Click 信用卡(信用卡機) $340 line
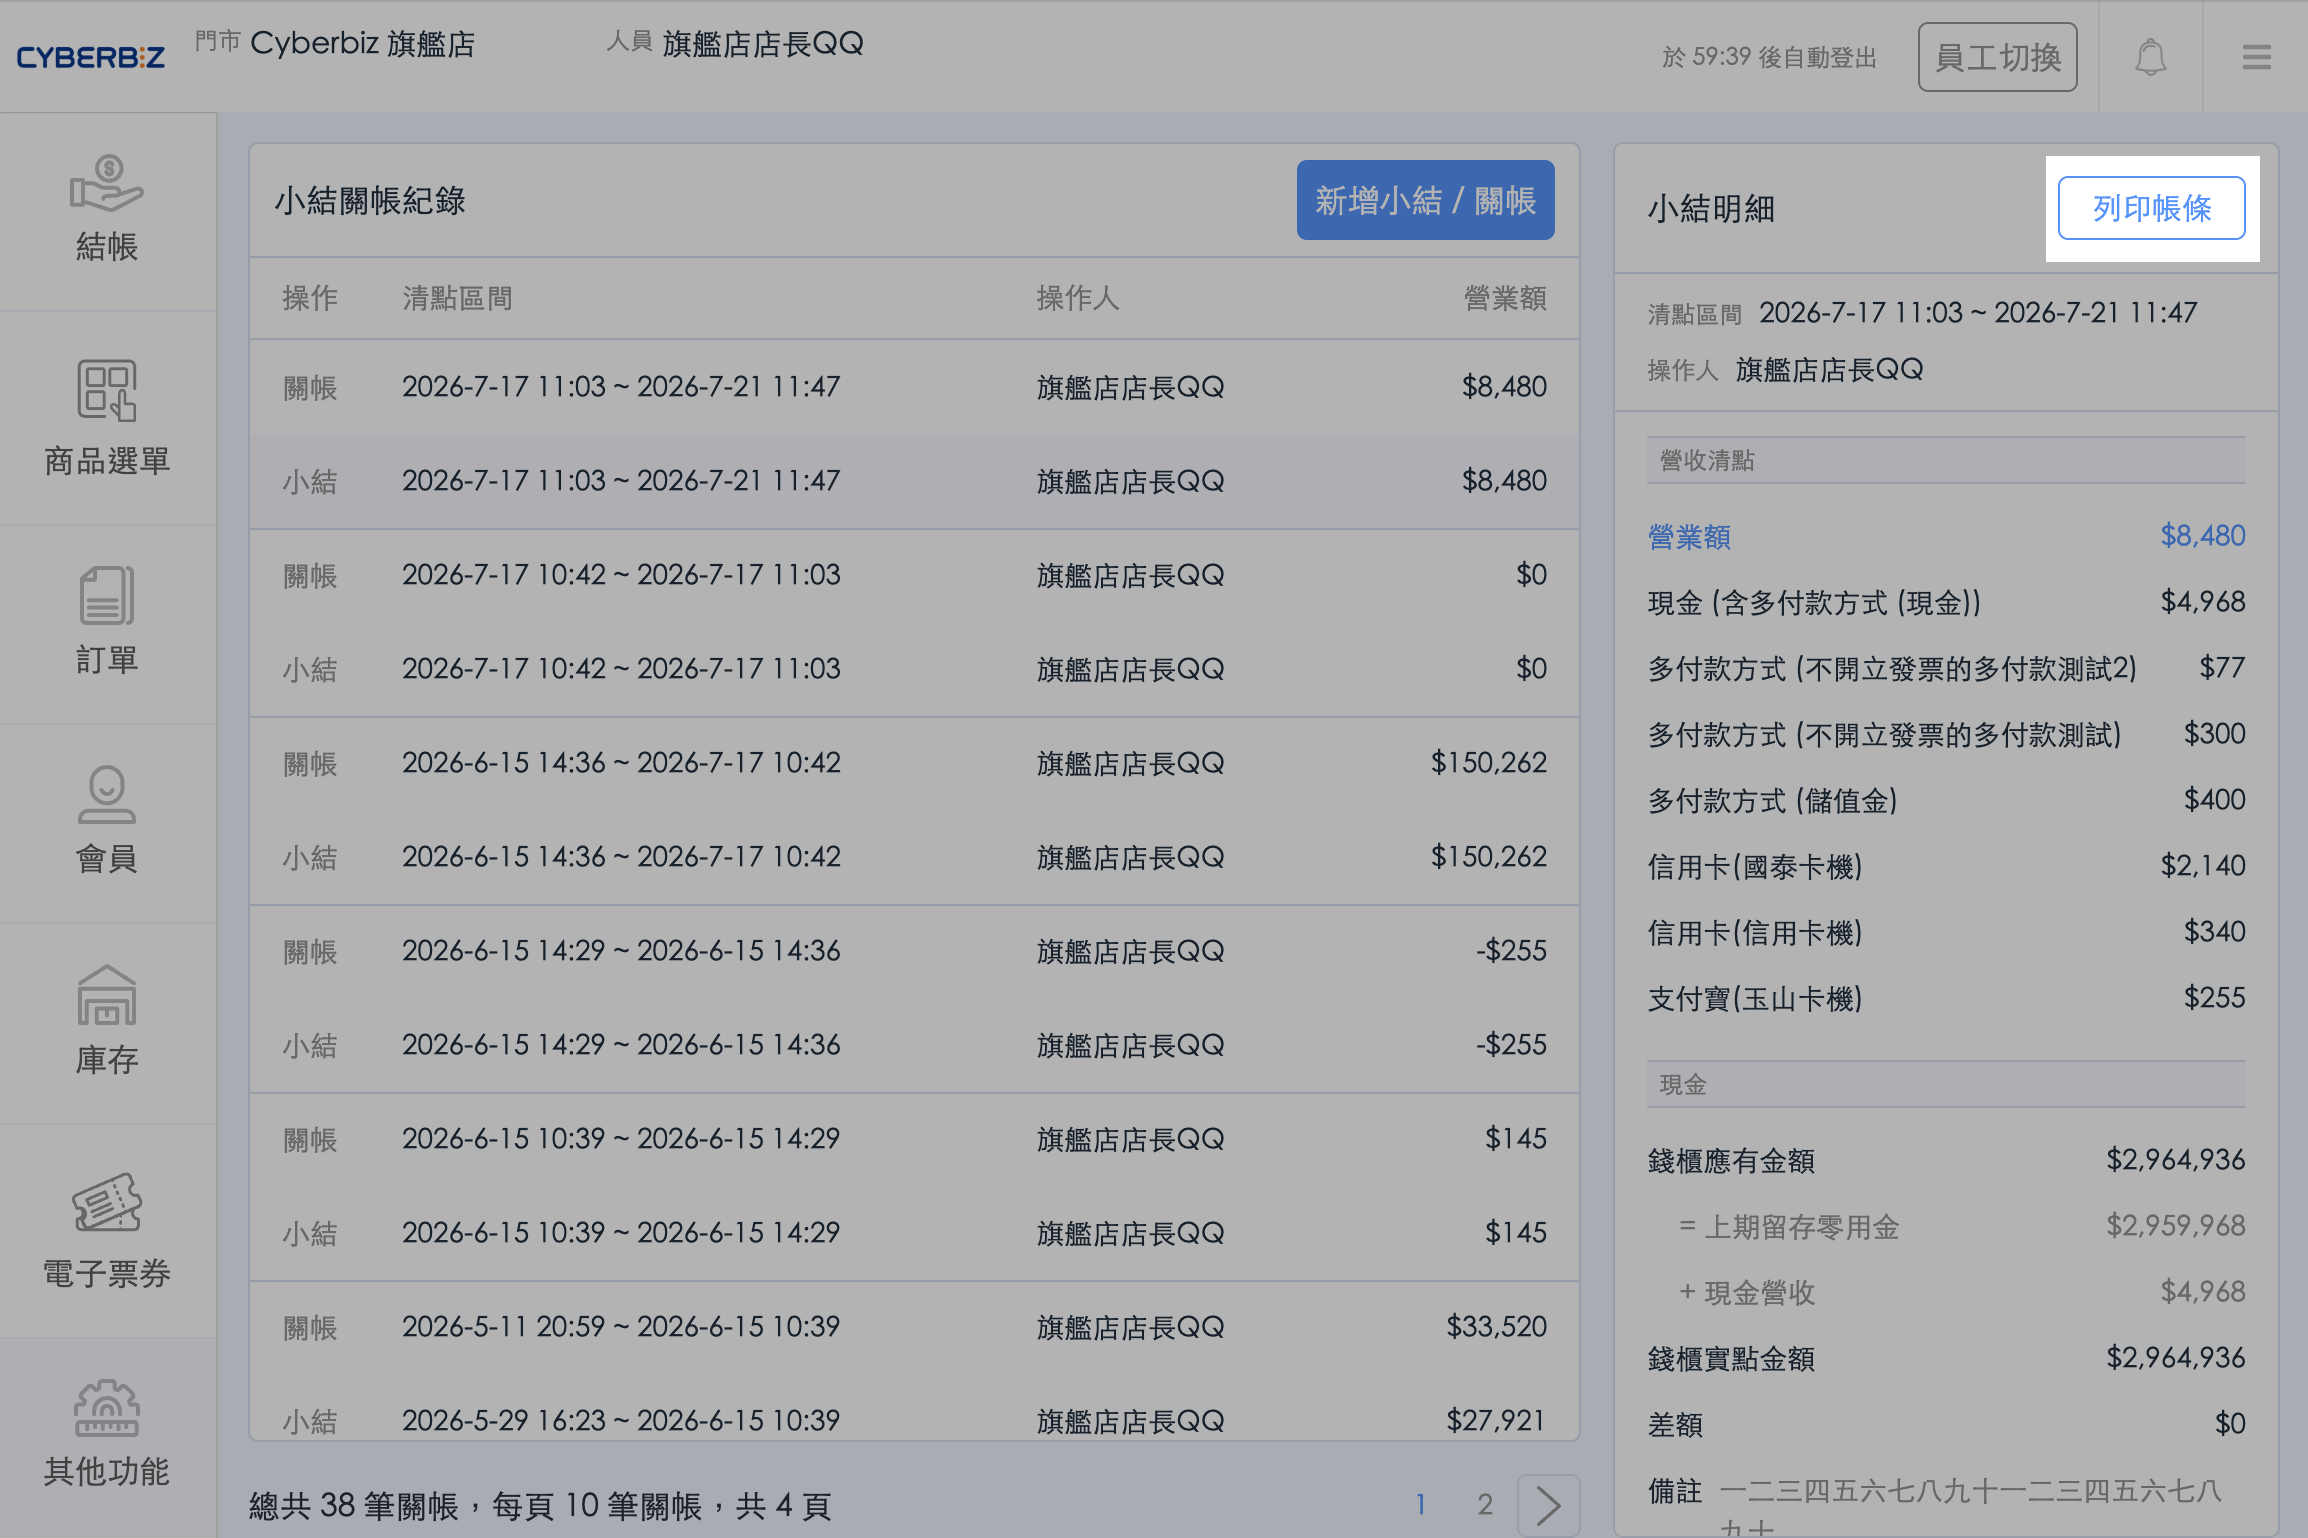Image resolution: width=2308 pixels, height=1538 pixels. point(1946,932)
